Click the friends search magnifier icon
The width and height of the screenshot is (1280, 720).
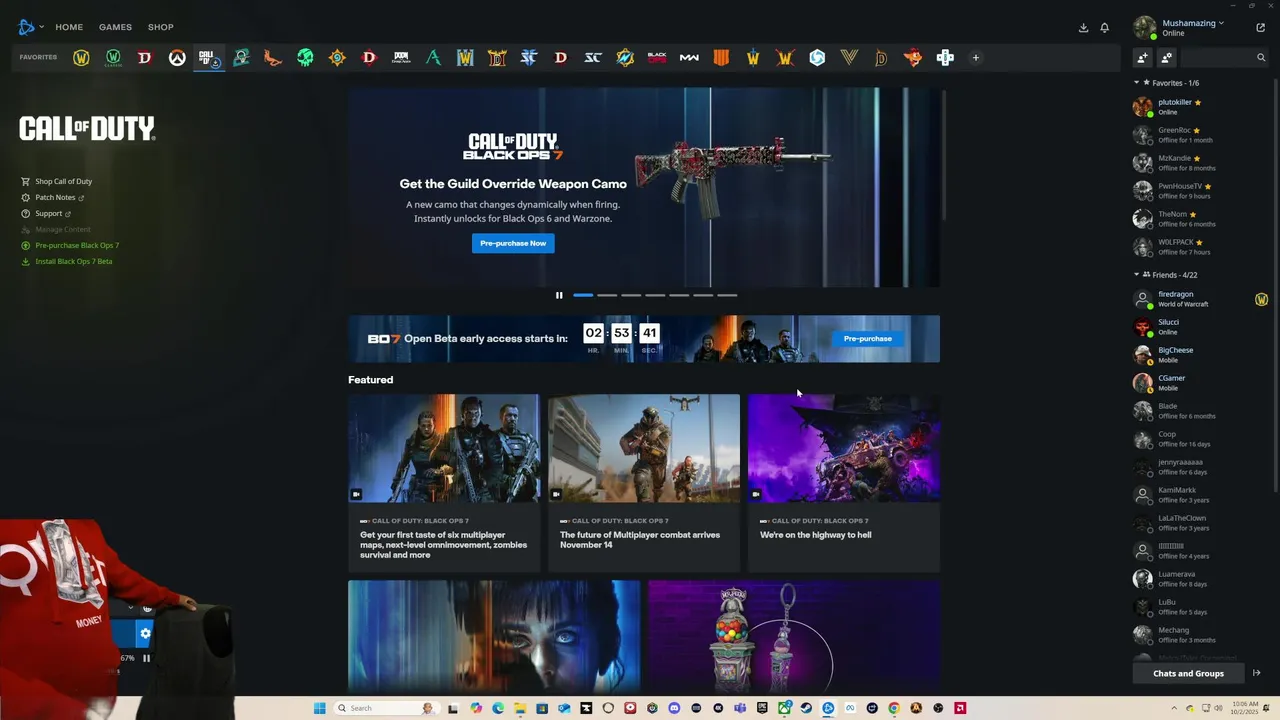[1261, 58]
